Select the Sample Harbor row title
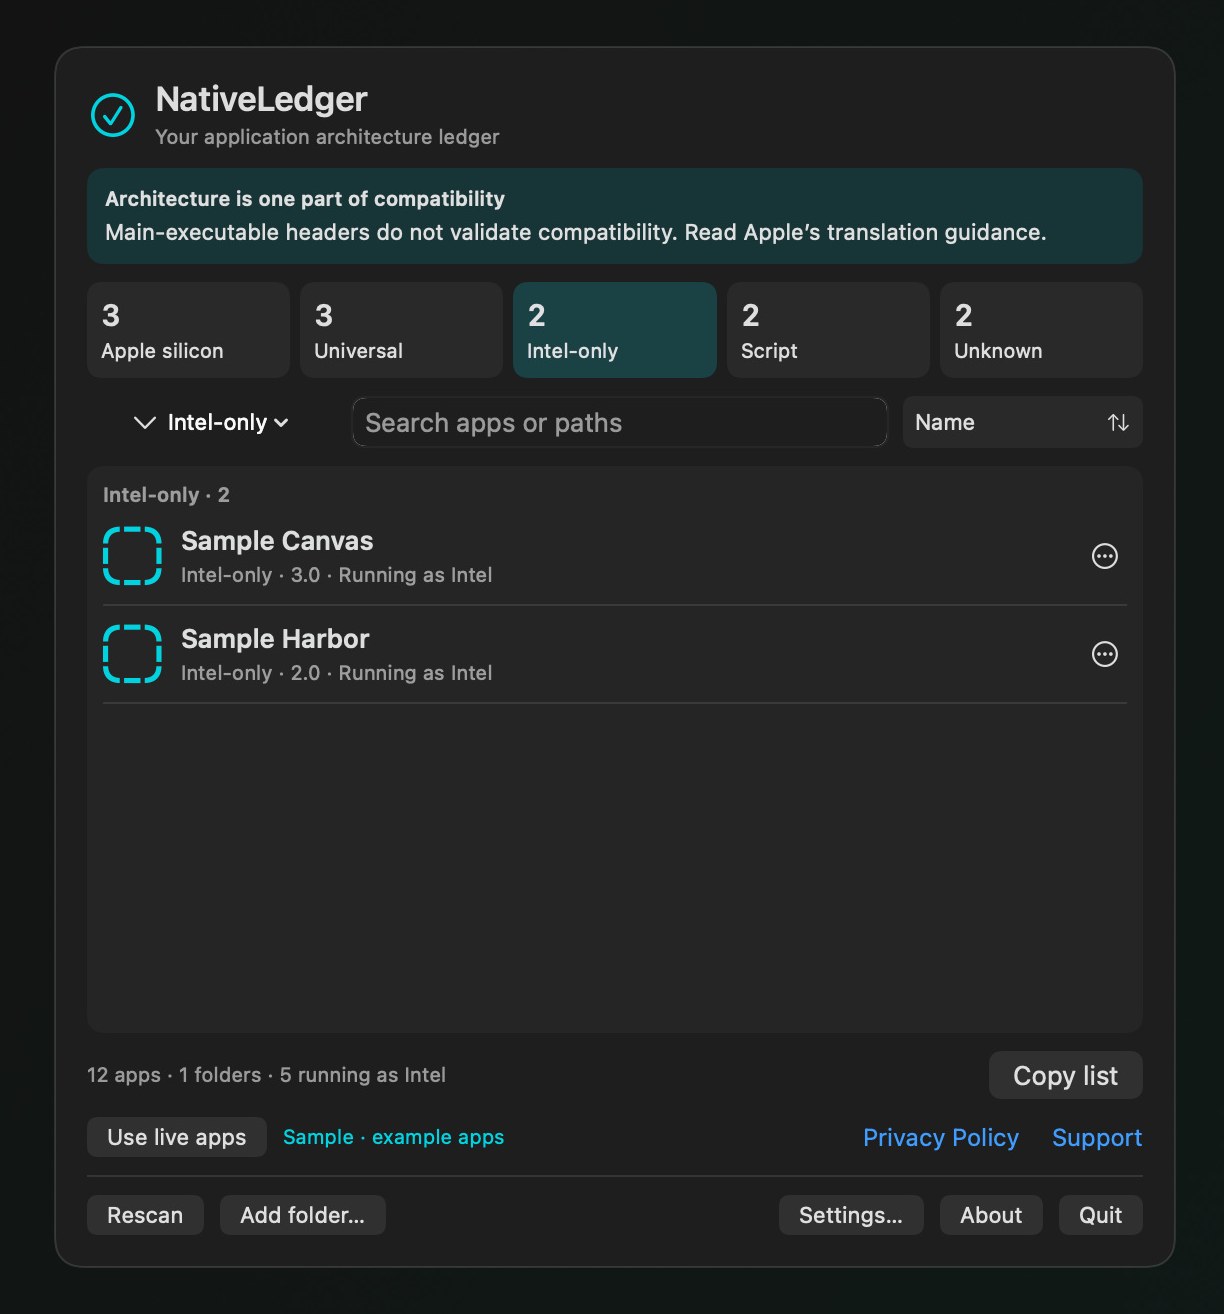Screen dimensions: 1224x1314 coord(275,639)
